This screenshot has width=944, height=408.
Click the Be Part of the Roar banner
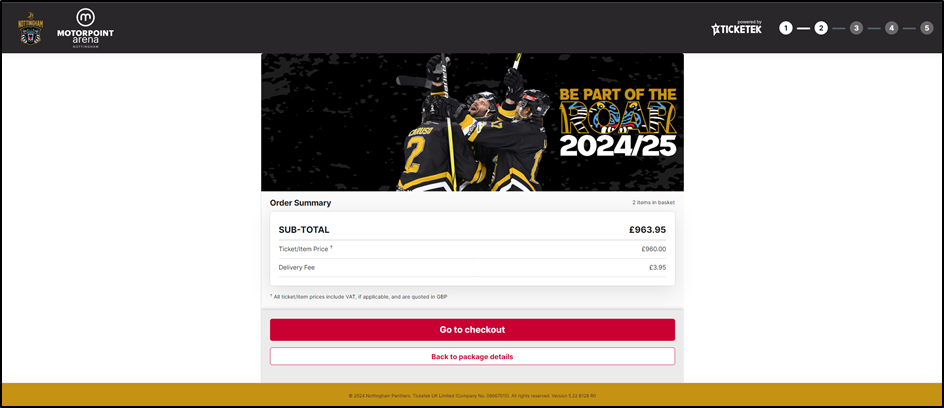[472, 122]
